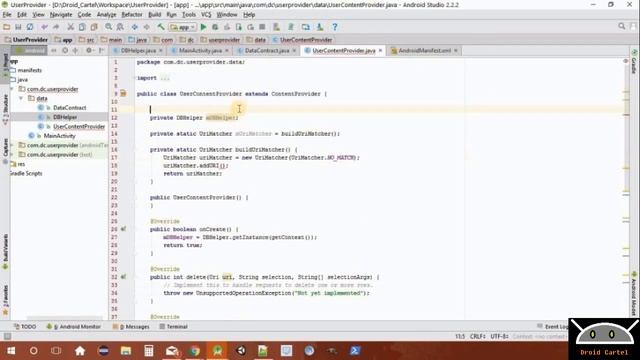Open Chrome from the Windows taskbar
Screen dimensions: 640x360
click(x=195, y=350)
